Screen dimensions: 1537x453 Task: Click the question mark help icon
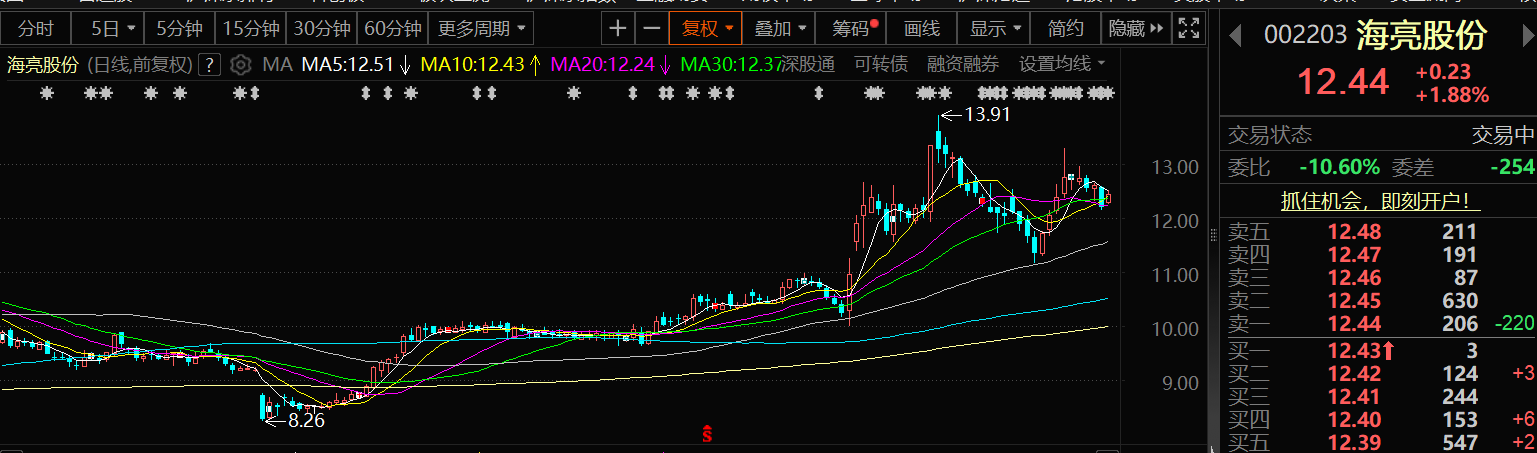coord(209,66)
